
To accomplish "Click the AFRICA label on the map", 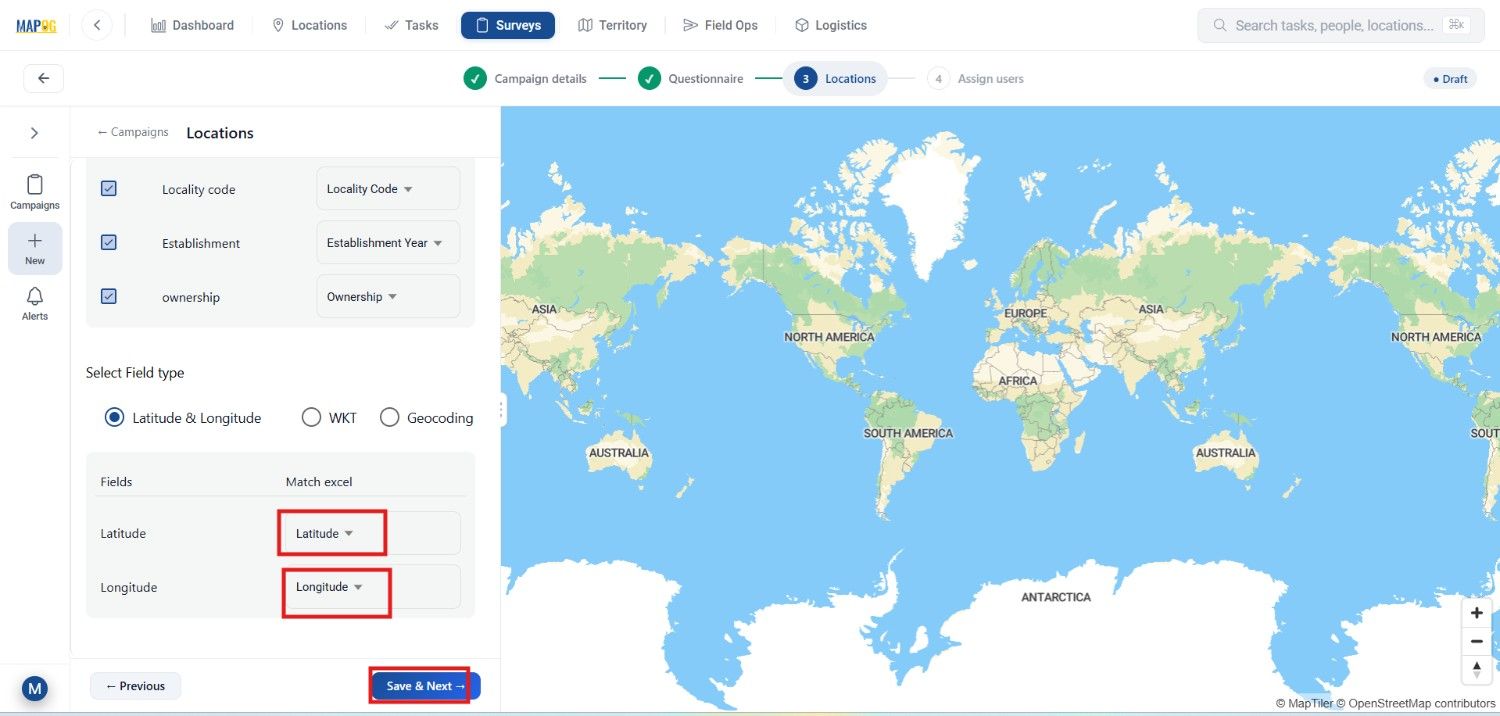I will click(x=1018, y=381).
